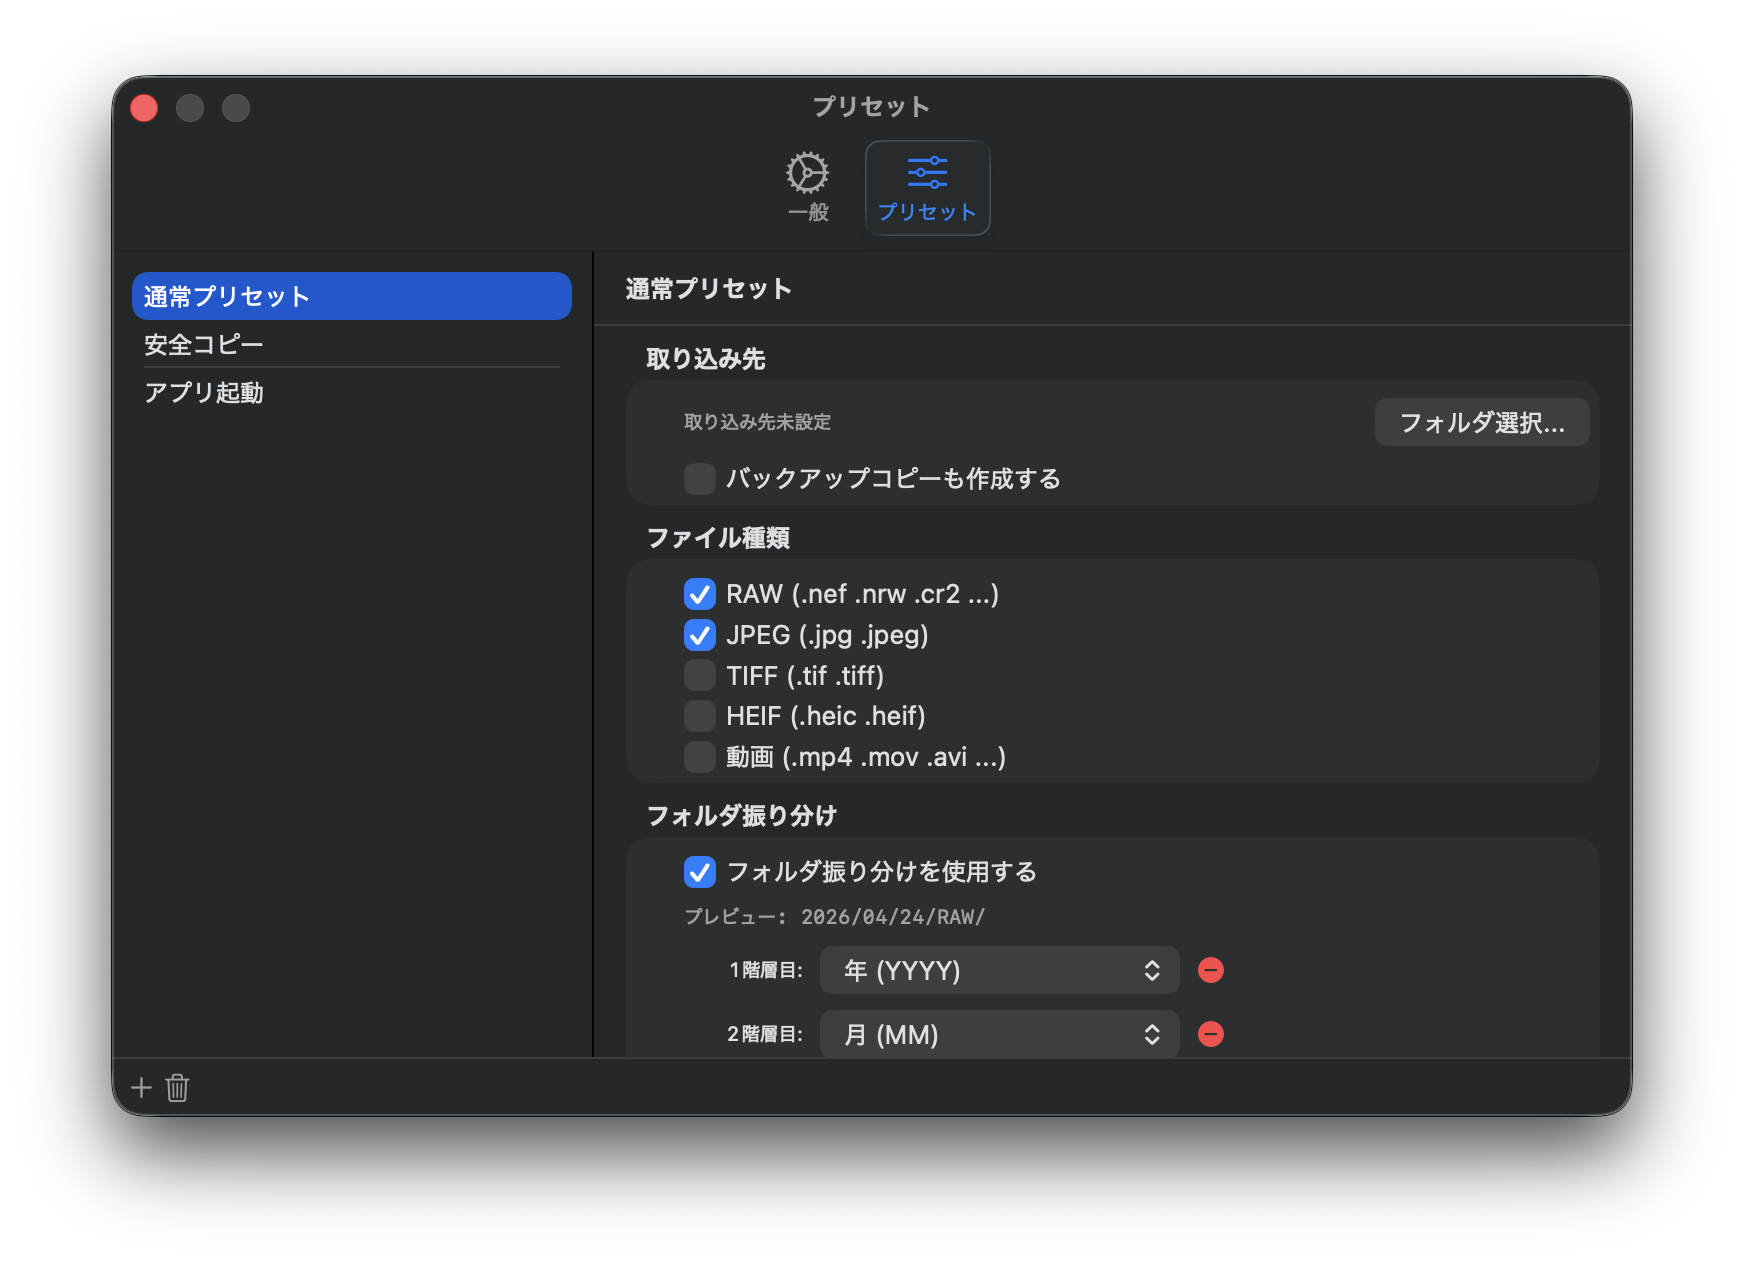This screenshot has width=1744, height=1264.
Task: Check the HEIF file type option
Action: (699, 716)
